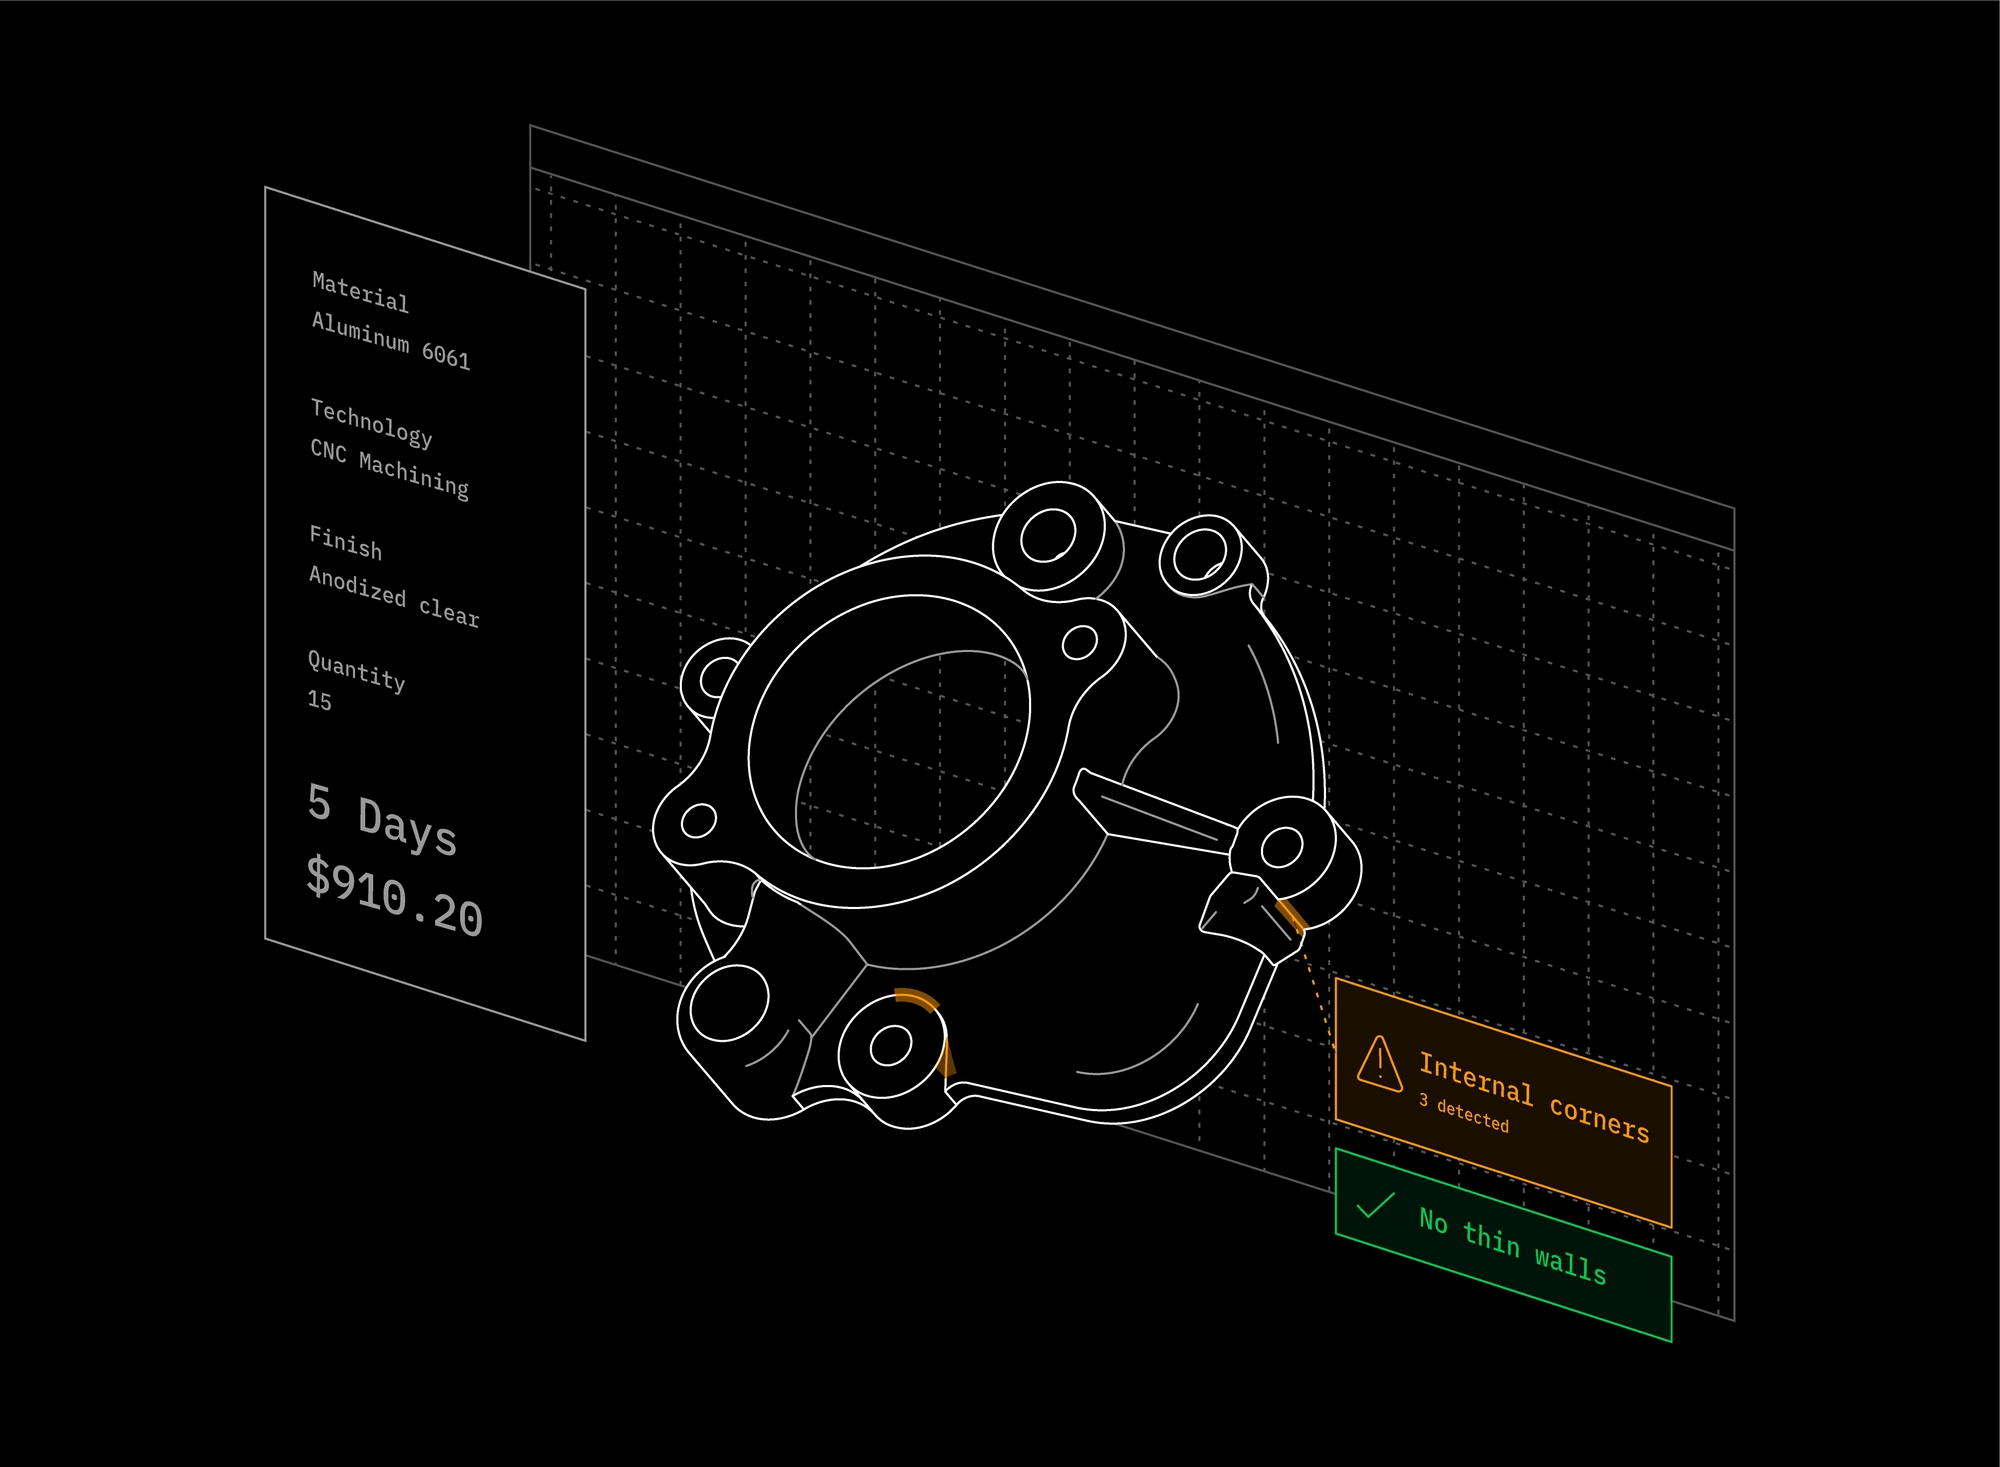Click the orange arc highlight on part

[x=919, y=999]
